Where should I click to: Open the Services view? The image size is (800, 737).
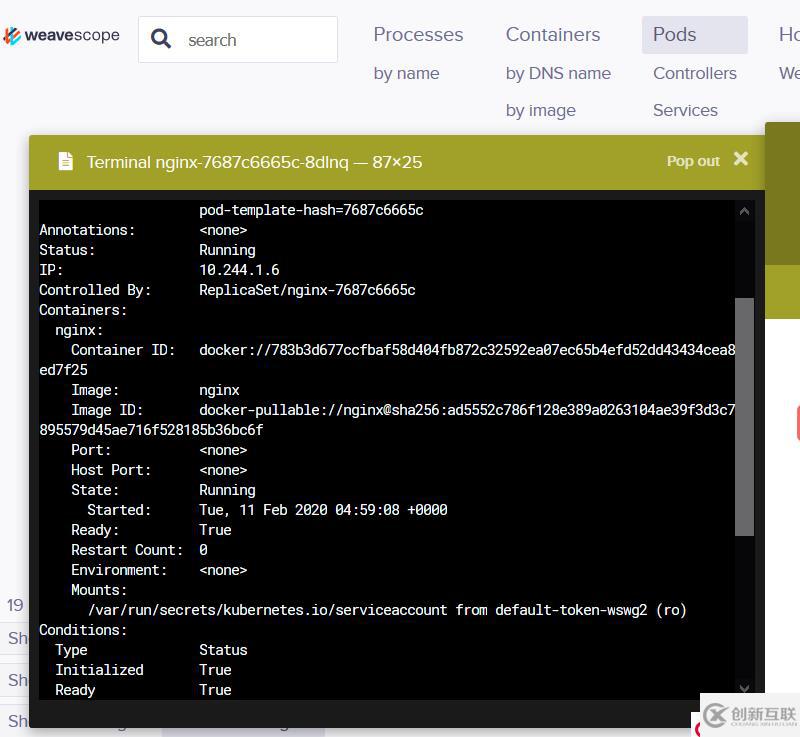pyautogui.click(x=684, y=110)
